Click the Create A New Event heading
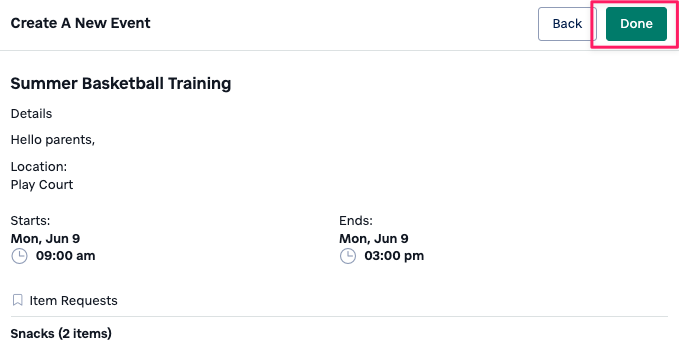The height and width of the screenshot is (360, 679). [80, 23]
